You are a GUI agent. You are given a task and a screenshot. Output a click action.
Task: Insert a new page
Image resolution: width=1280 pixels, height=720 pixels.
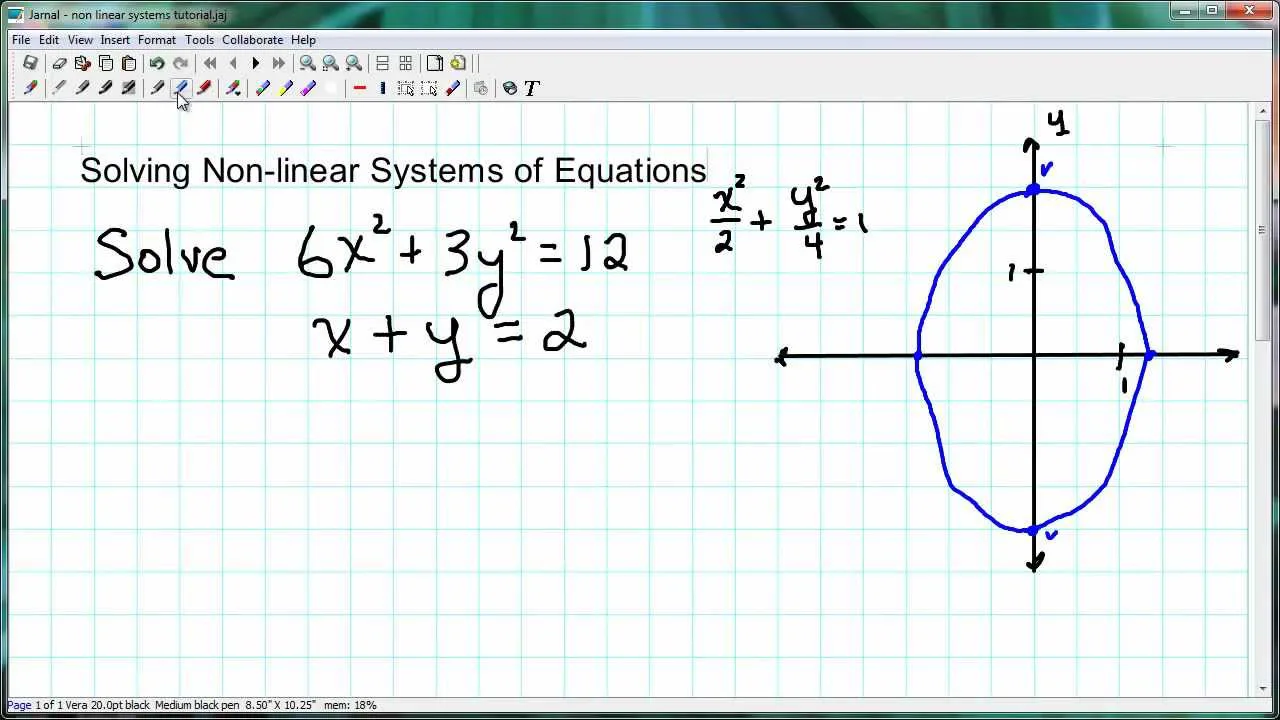(435, 63)
